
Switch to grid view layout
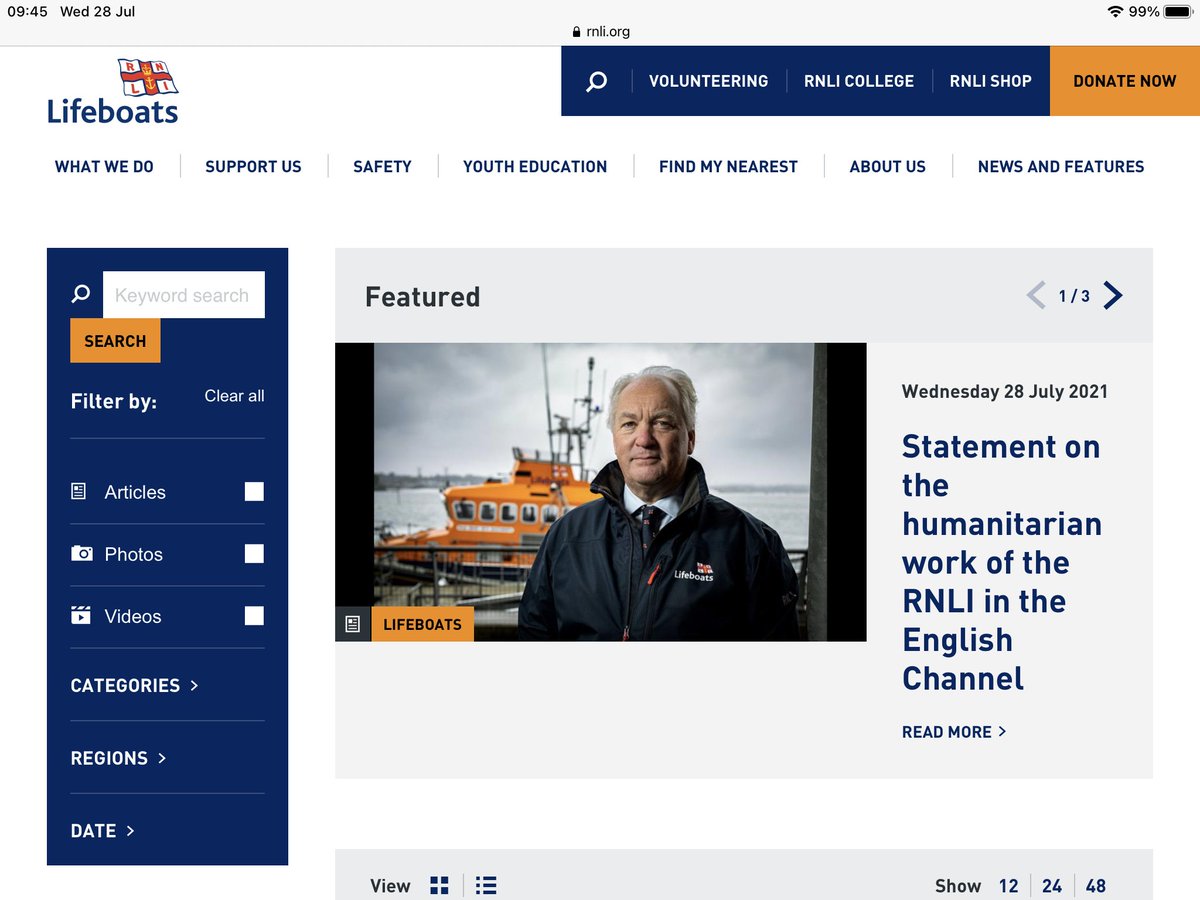439,885
